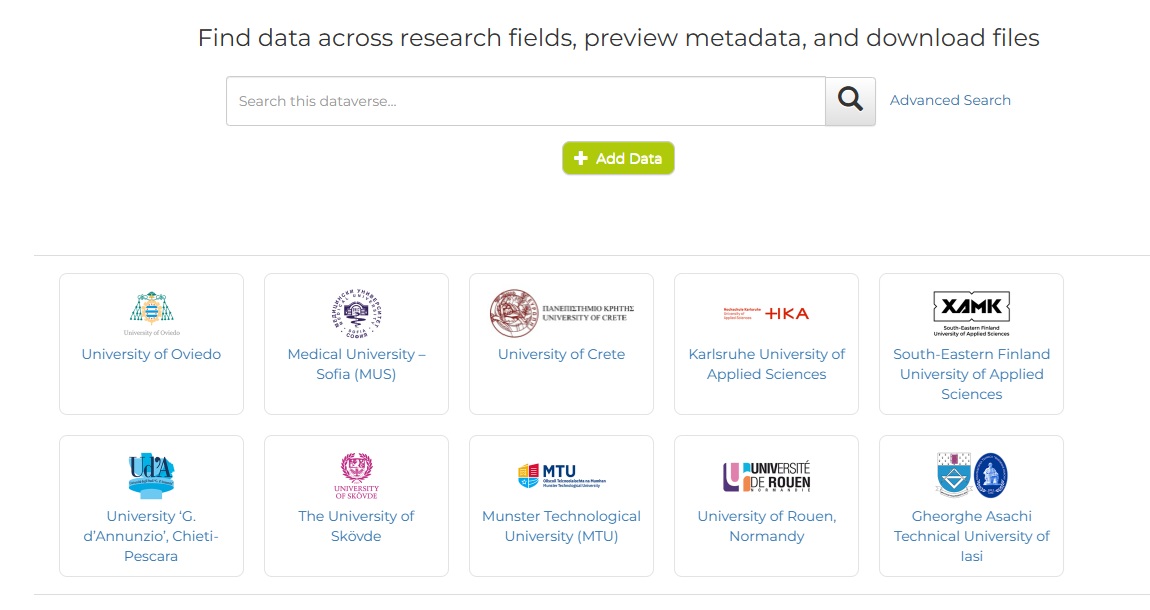Click the magnifying glass search button
The height and width of the screenshot is (610, 1150).
tap(850, 101)
